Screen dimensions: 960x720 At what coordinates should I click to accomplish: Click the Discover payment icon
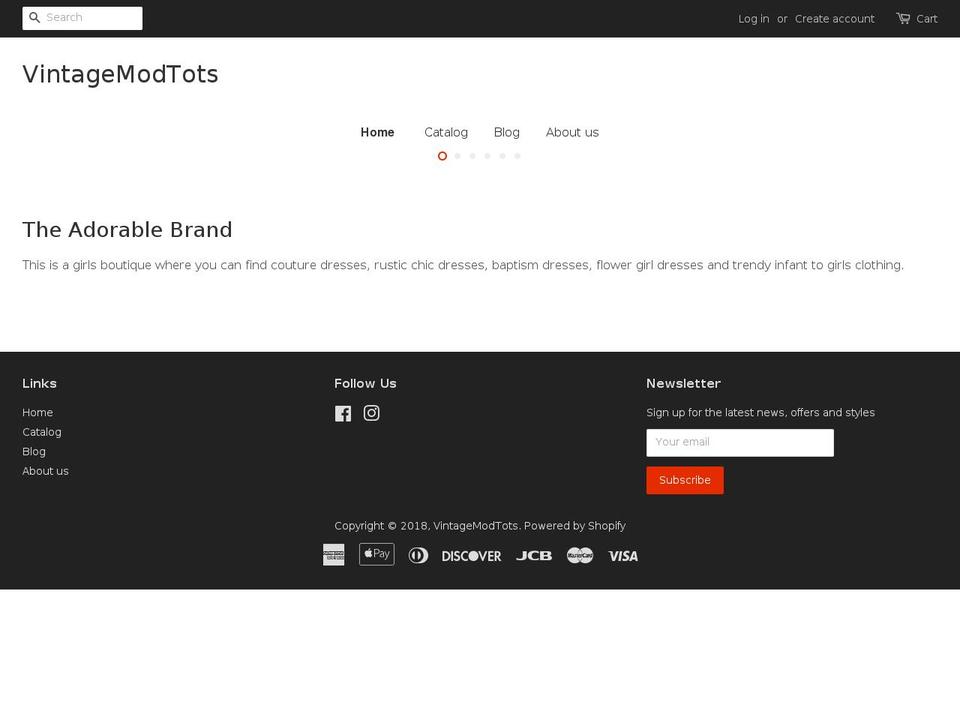pyautogui.click(x=471, y=556)
